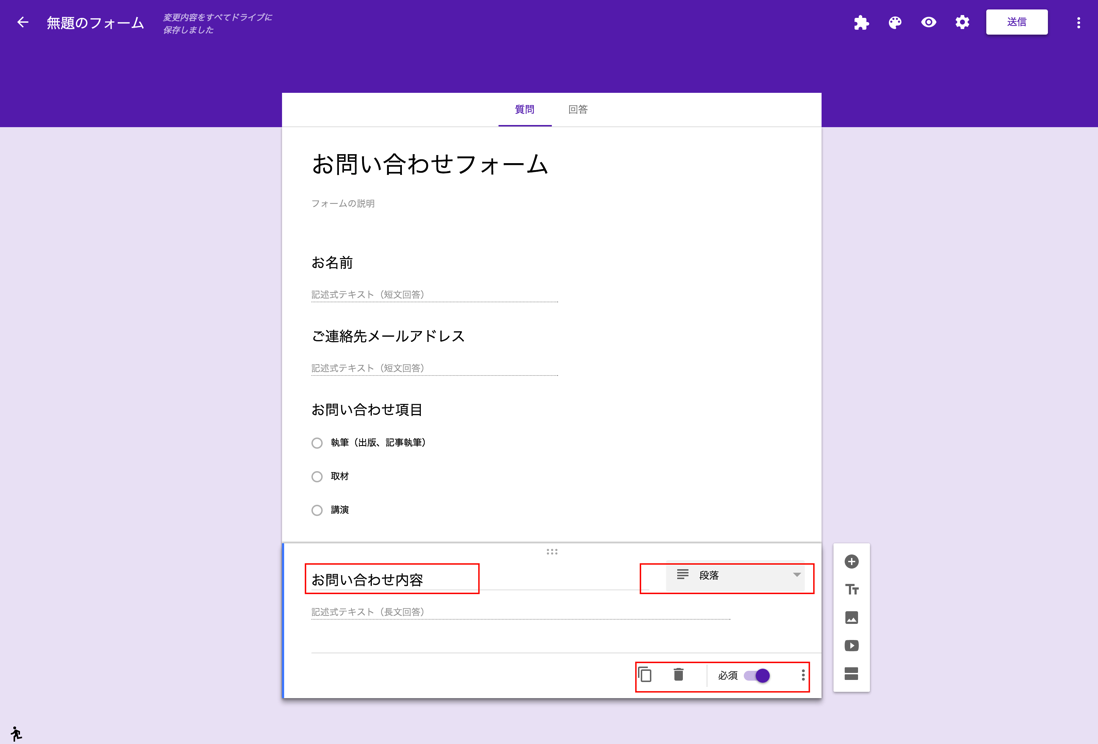Click the 送信 send button
The image size is (1098, 744).
[x=1017, y=22]
